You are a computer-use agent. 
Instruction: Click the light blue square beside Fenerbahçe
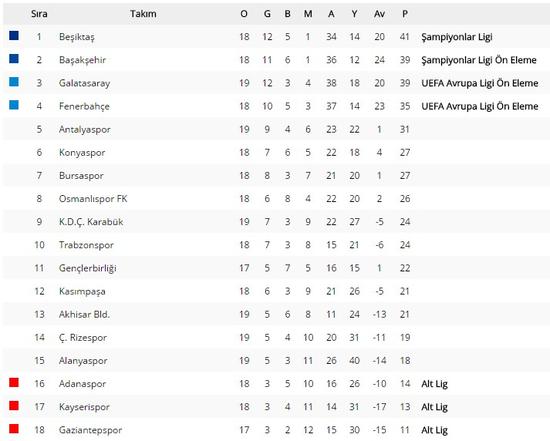pos(14,105)
